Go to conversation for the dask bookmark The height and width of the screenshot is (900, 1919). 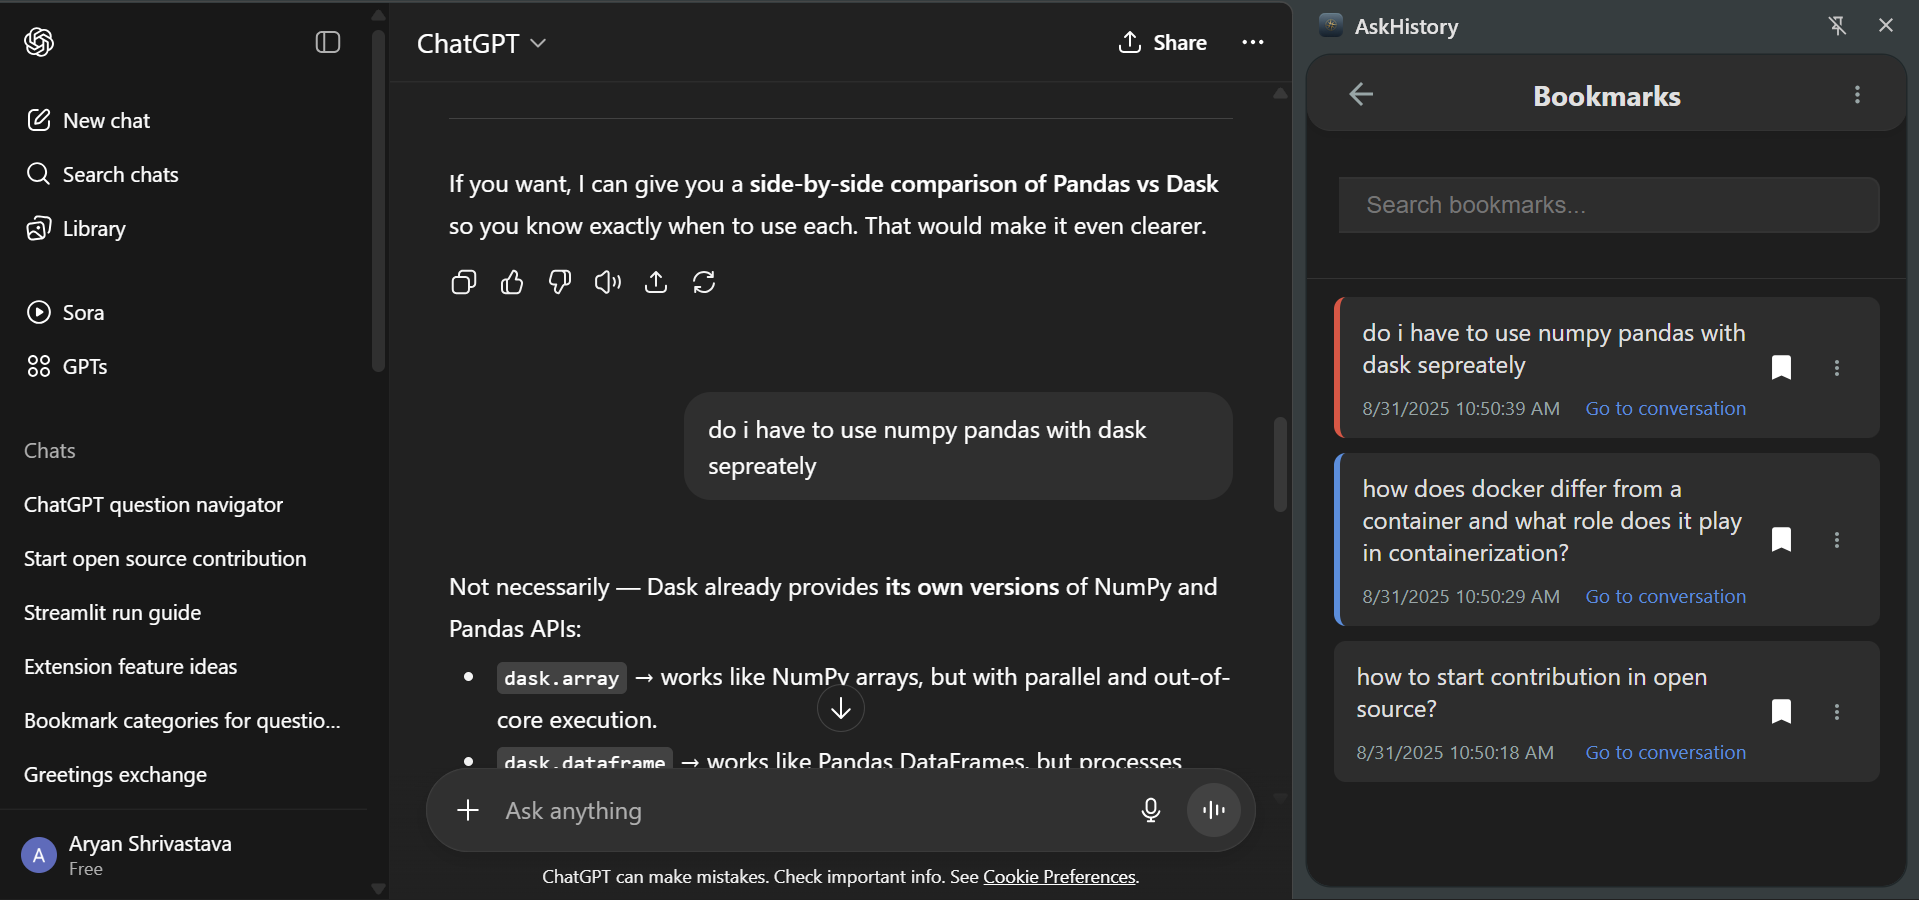1666,409
